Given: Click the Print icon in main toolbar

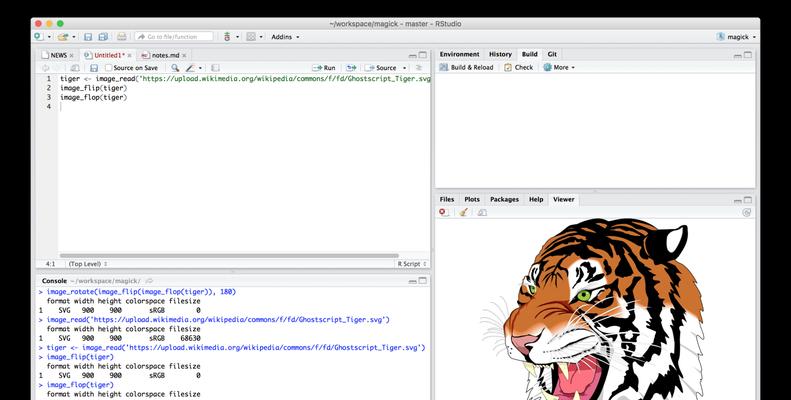Looking at the screenshot, I should coord(122,37).
